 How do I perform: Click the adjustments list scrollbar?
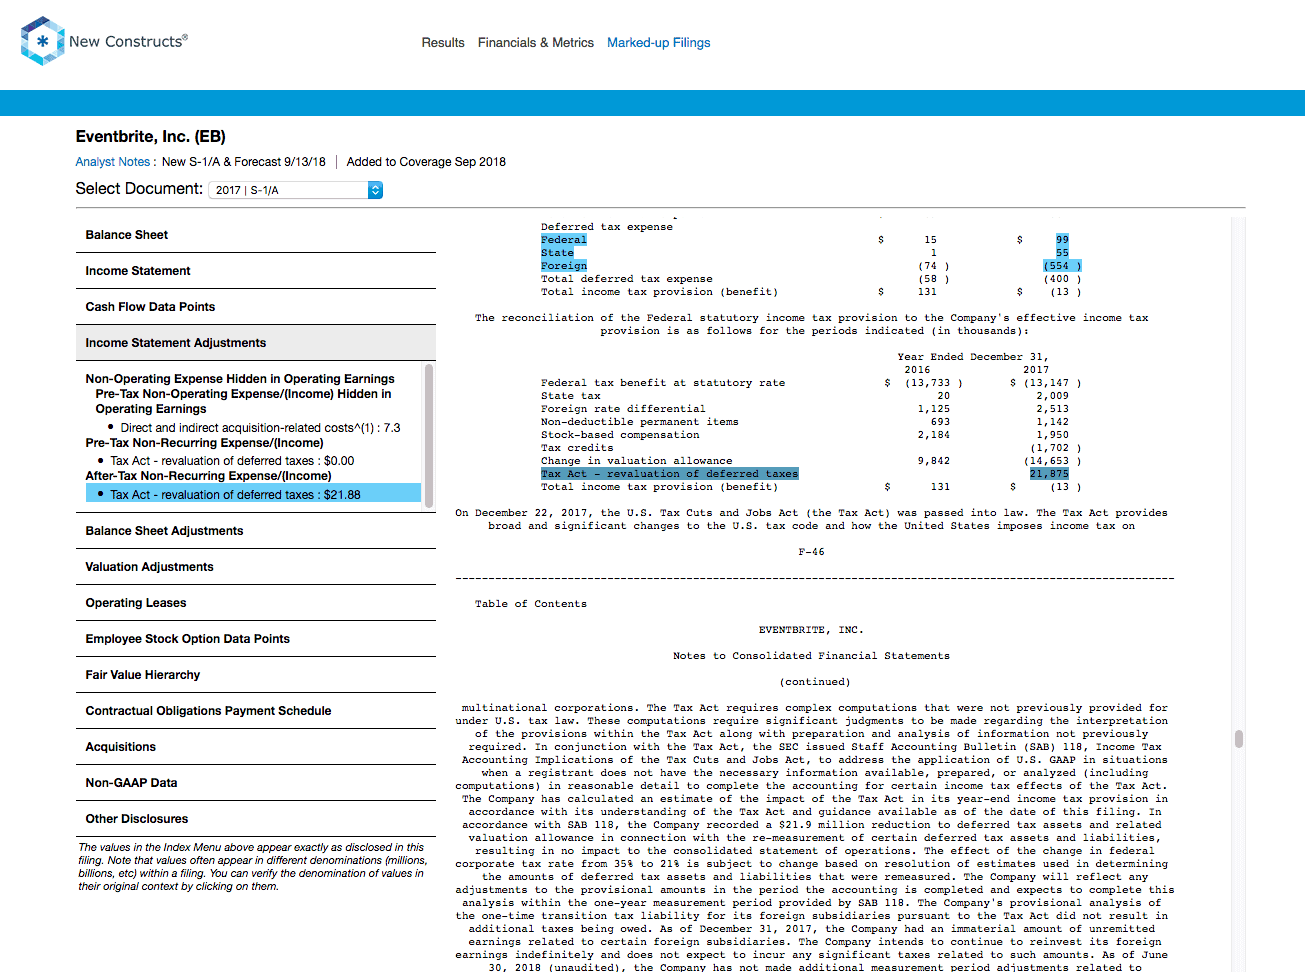[x=429, y=436]
